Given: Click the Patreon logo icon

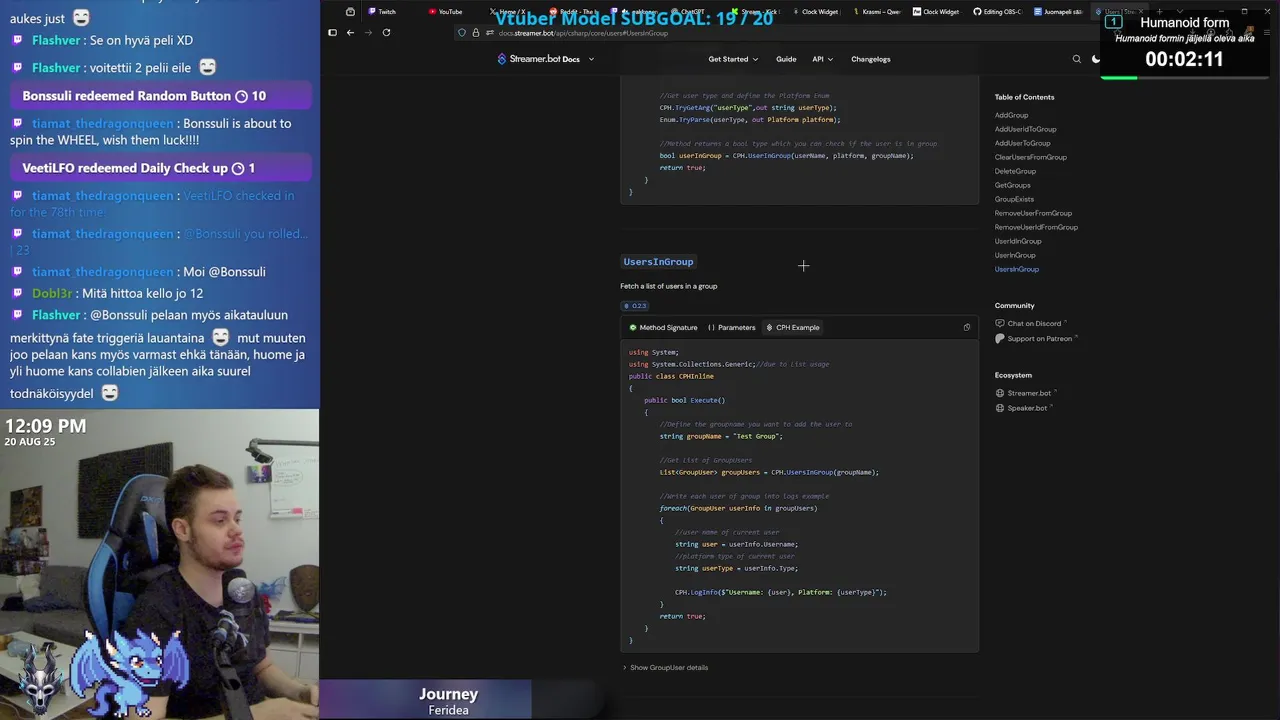Looking at the screenshot, I should click(1000, 339).
